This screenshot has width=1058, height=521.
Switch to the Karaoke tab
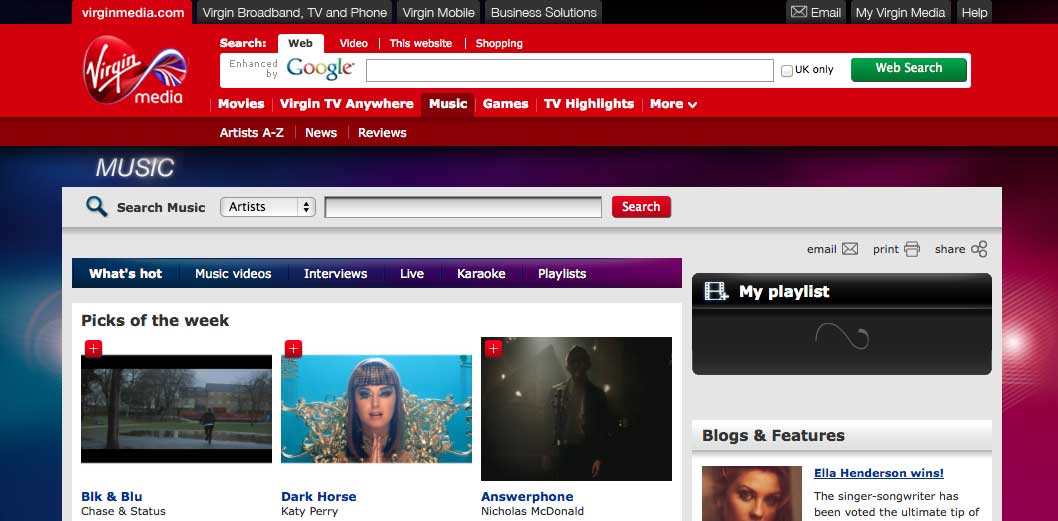[481, 273]
